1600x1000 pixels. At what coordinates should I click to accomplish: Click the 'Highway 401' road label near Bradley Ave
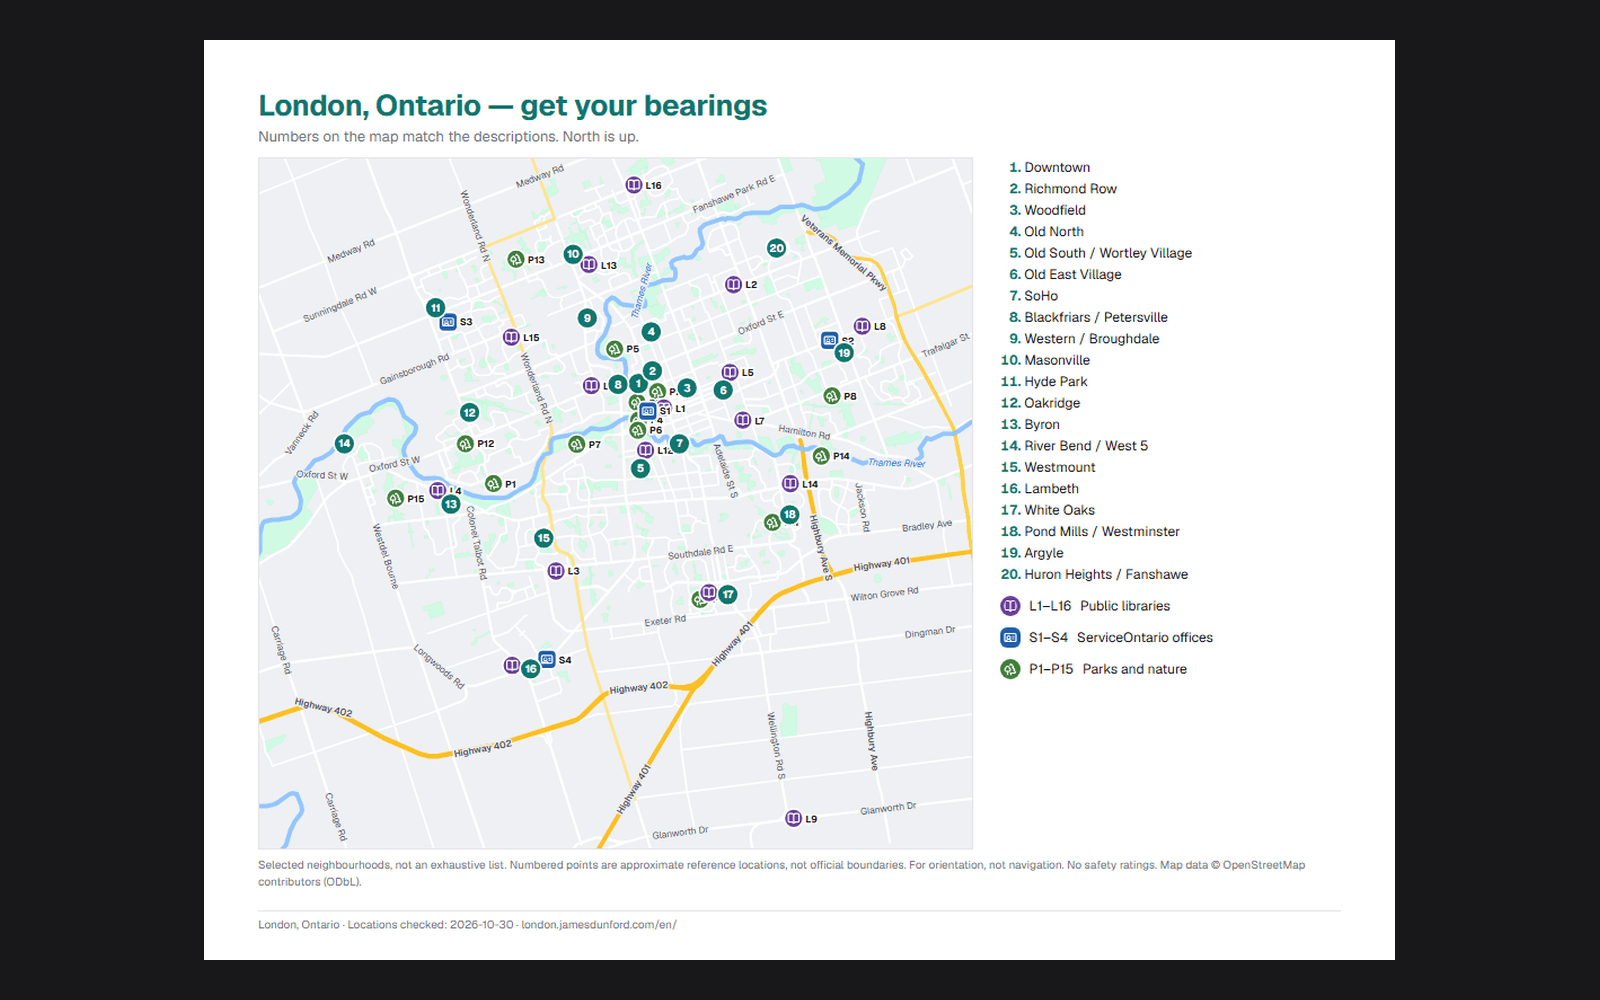tap(881, 564)
